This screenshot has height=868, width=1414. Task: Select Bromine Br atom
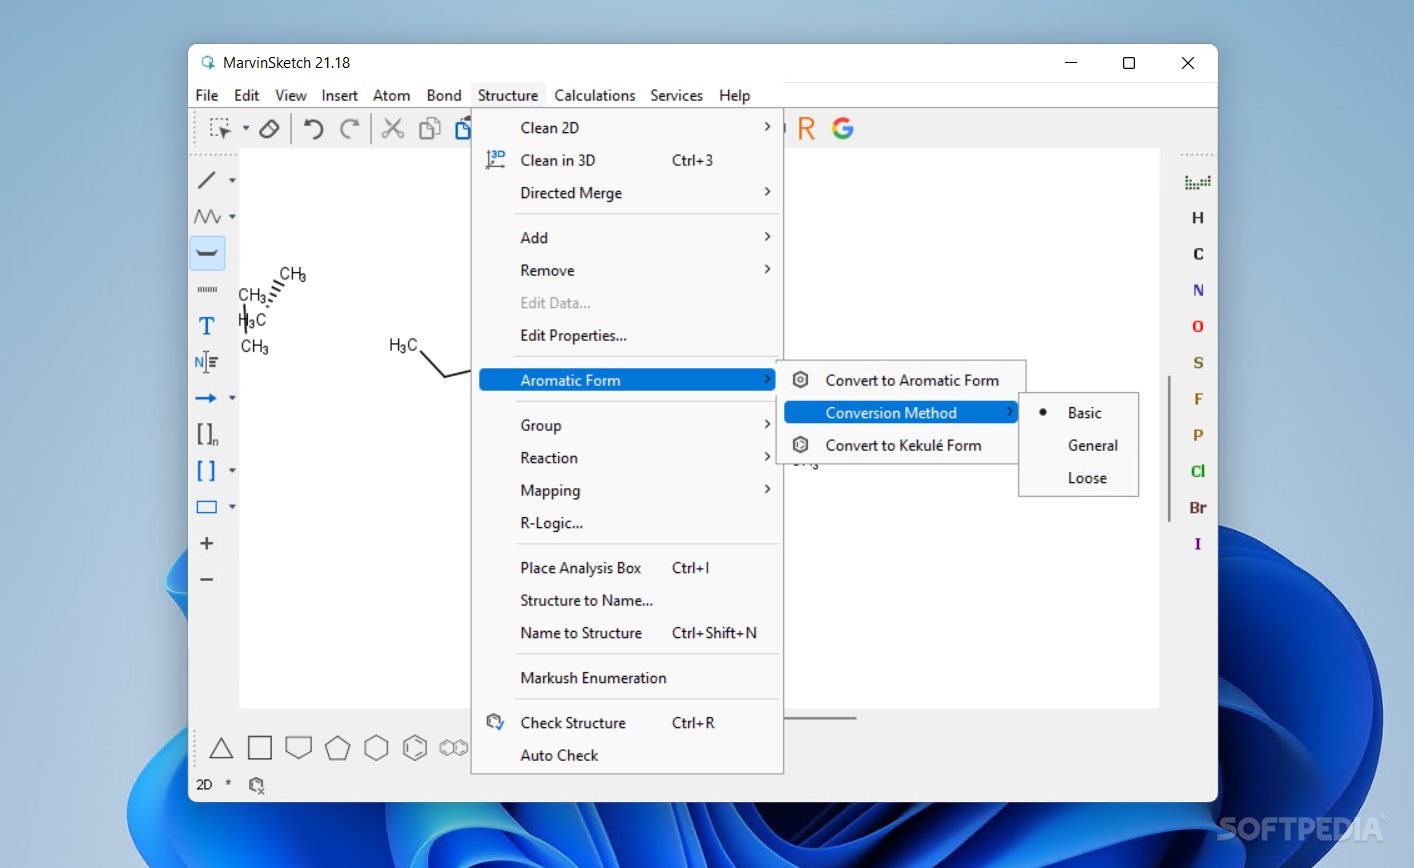[1198, 508]
